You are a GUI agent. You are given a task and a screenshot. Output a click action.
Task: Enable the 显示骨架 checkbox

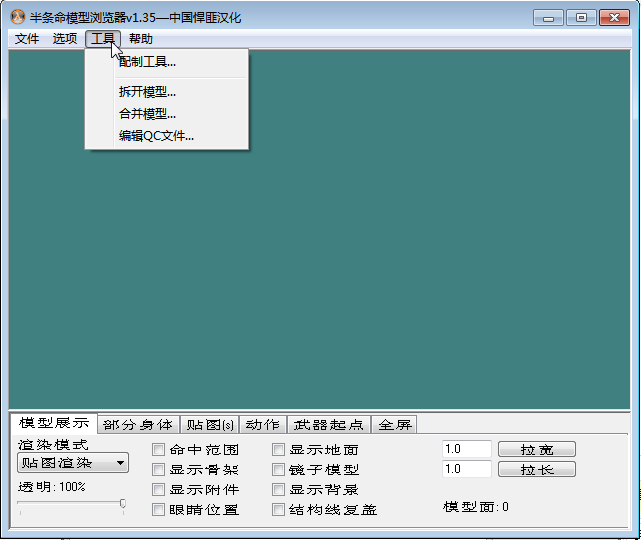(x=158, y=470)
